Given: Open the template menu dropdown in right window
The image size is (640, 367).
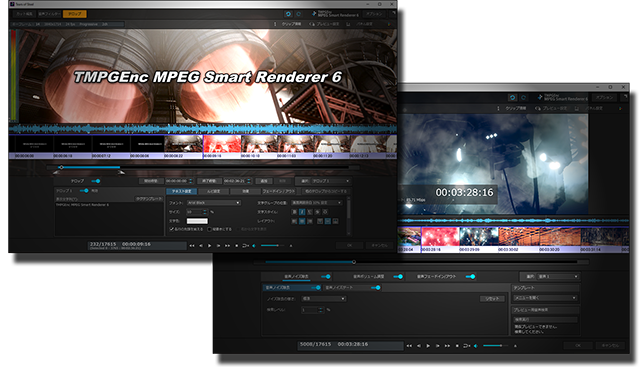Looking at the screenshot, I should point(545,298).
